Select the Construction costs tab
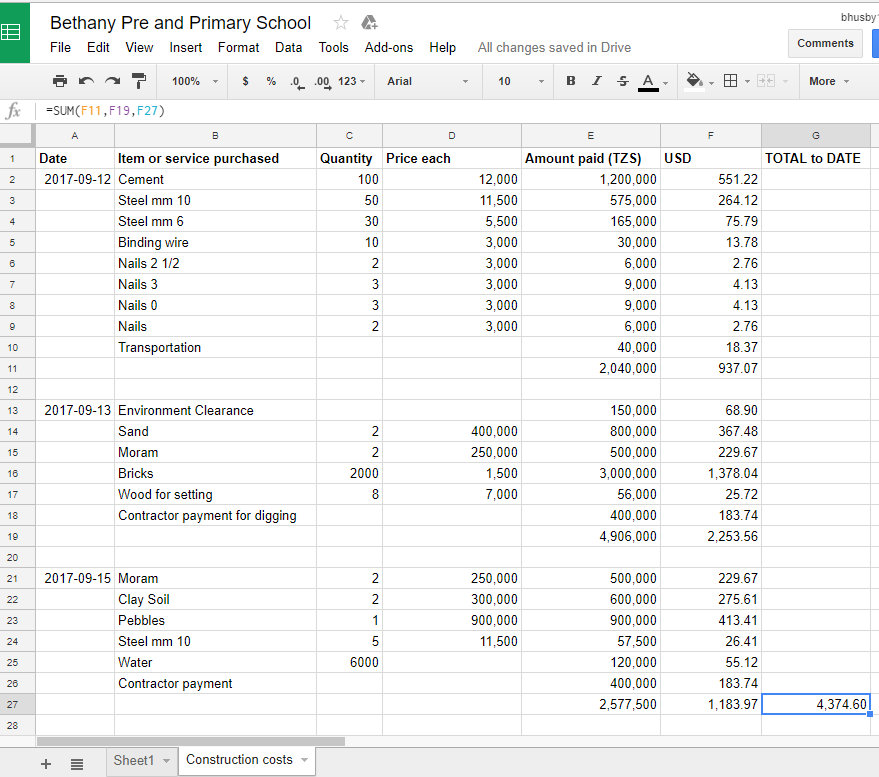 (x=239, y=760)
